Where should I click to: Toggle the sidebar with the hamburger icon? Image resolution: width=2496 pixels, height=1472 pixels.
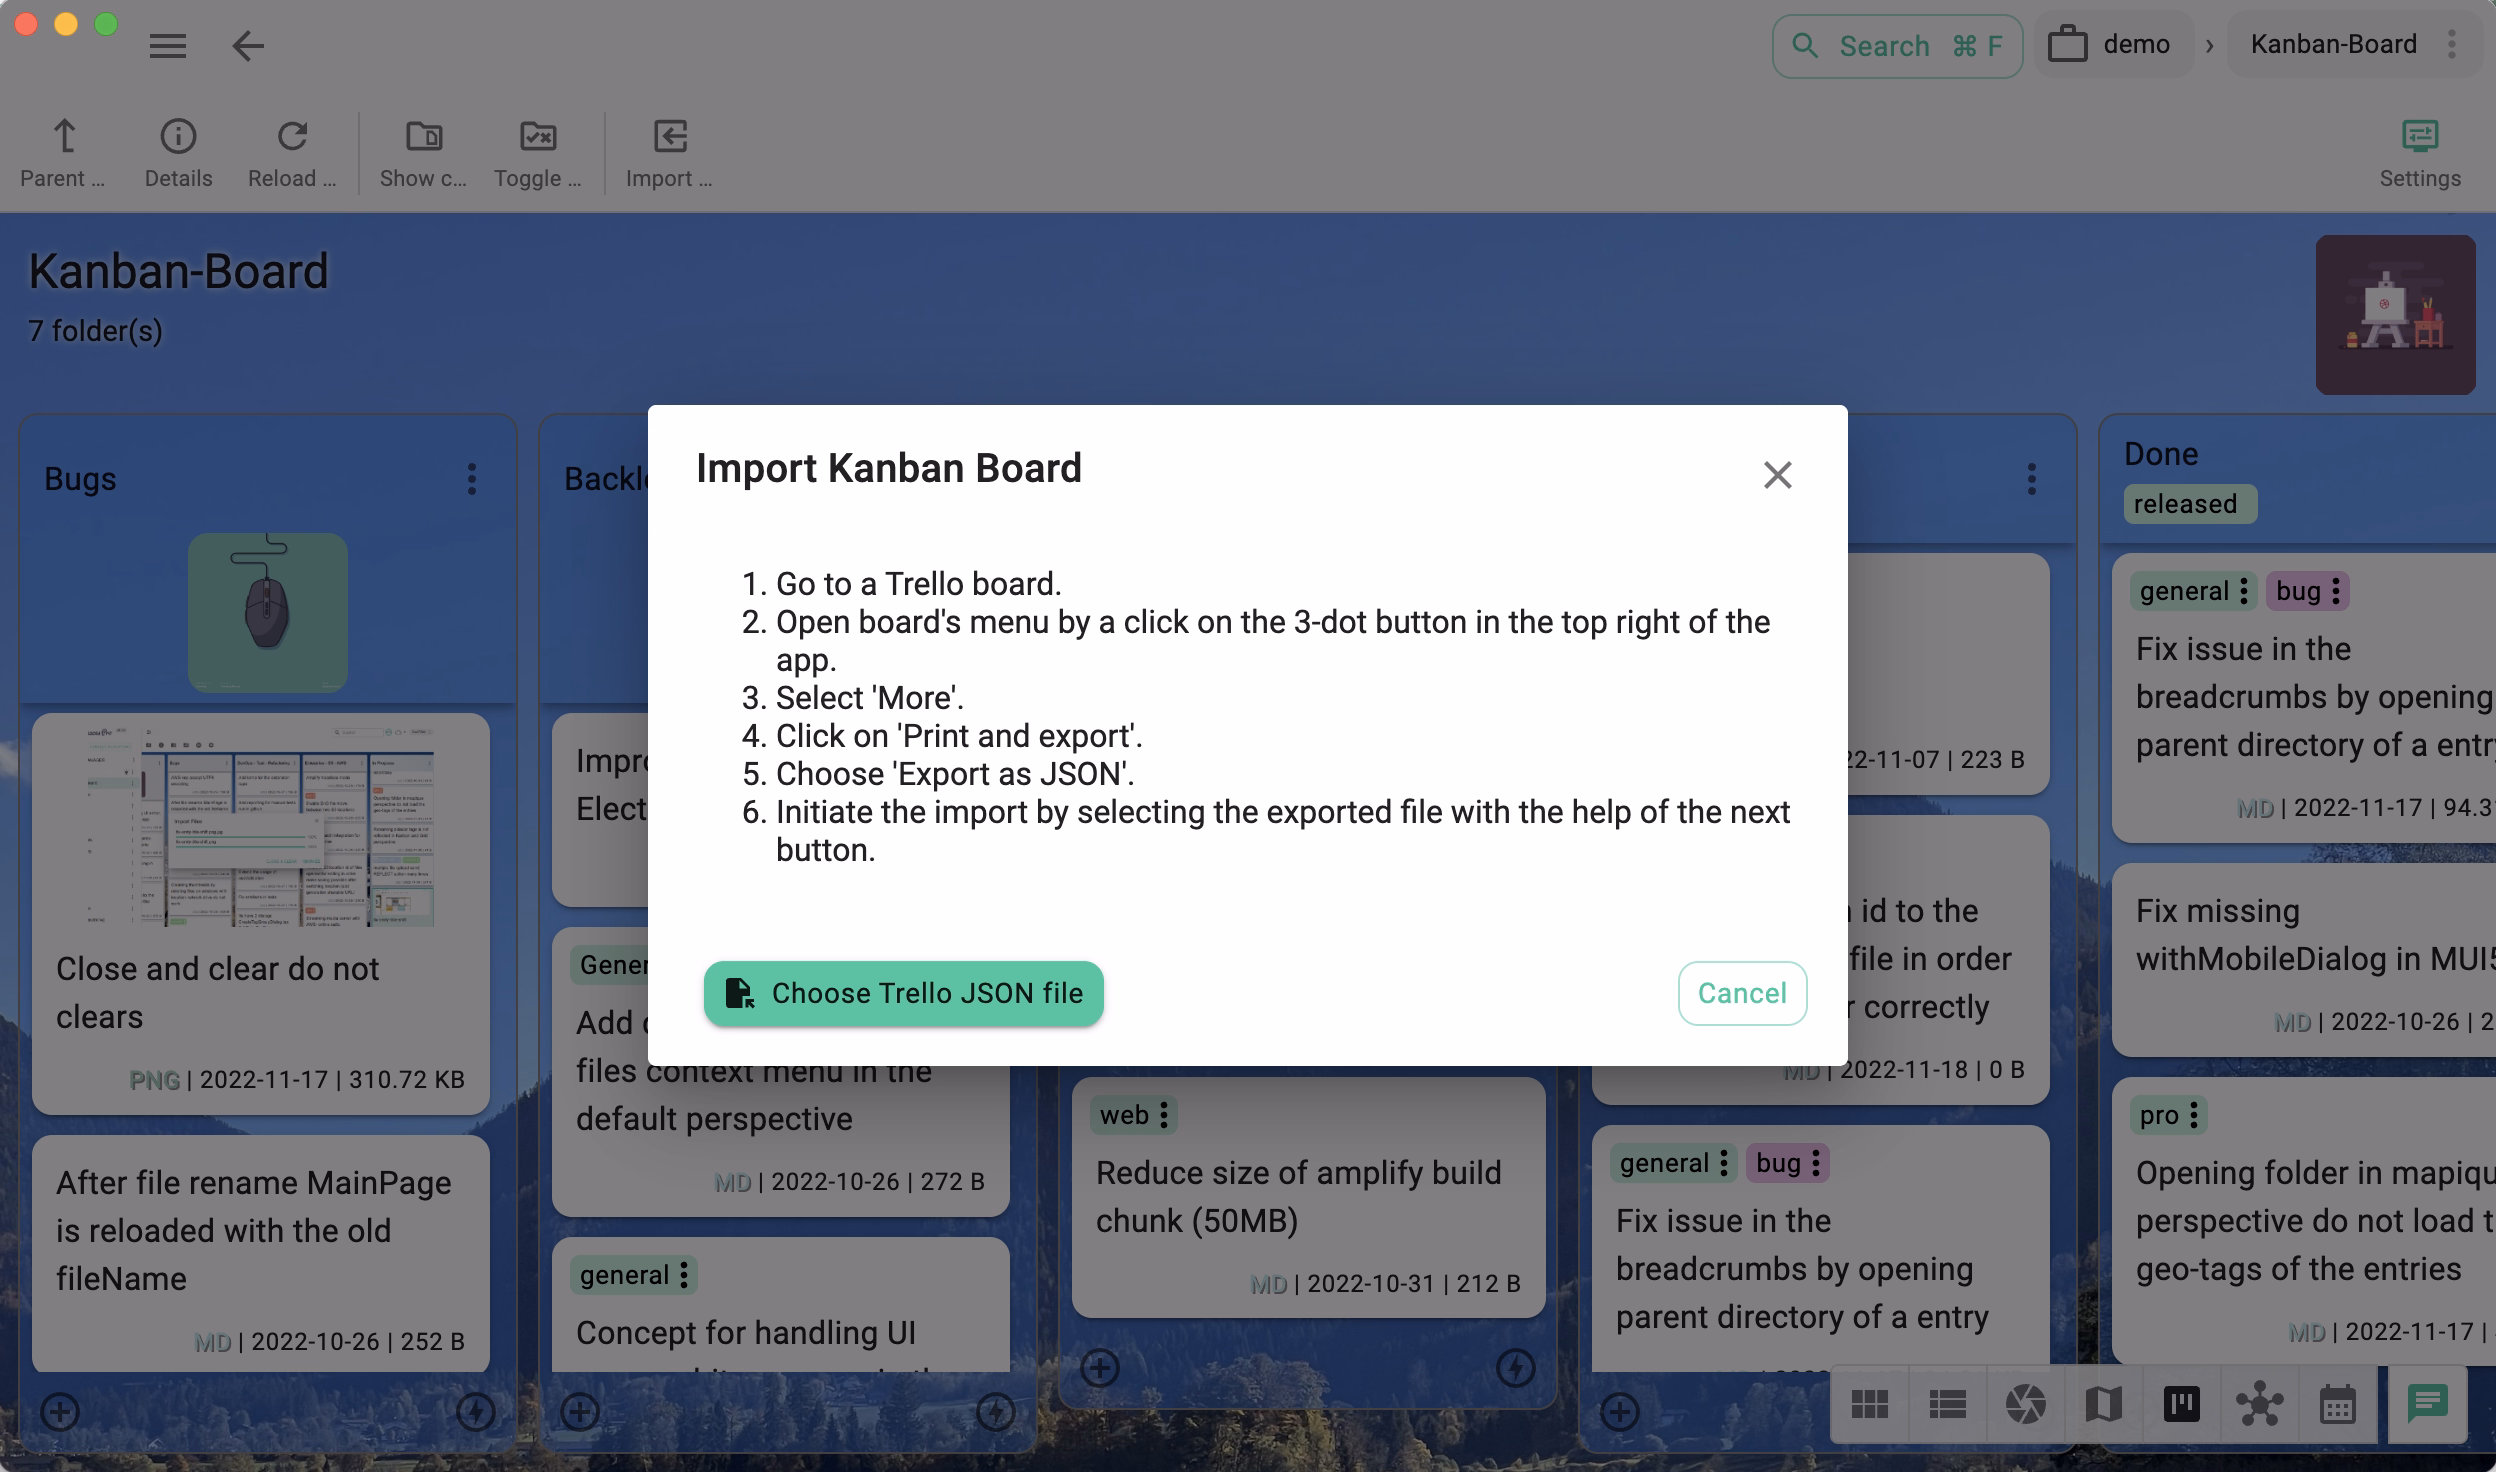(168, 46)
